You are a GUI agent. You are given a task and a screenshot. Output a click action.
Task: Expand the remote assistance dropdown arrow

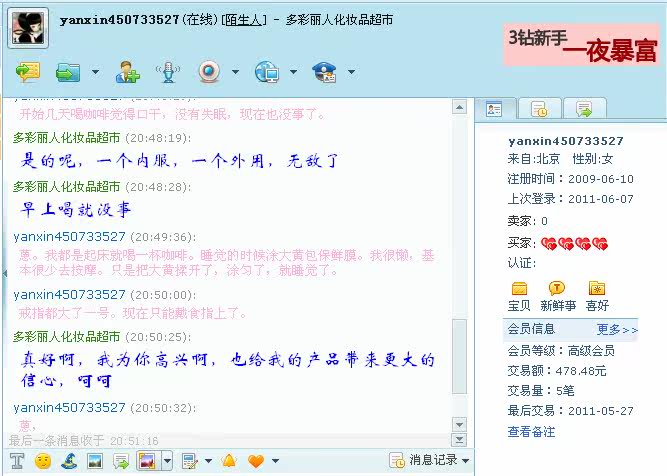(x=294, y=72)
